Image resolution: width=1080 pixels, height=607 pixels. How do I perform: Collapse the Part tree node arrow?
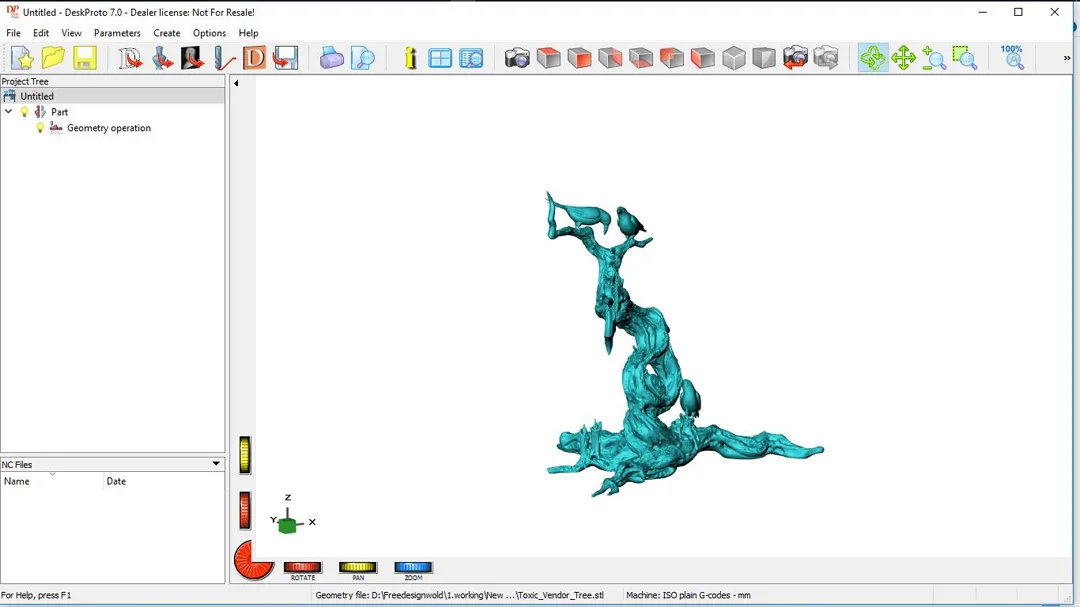(x=9, y=112)
